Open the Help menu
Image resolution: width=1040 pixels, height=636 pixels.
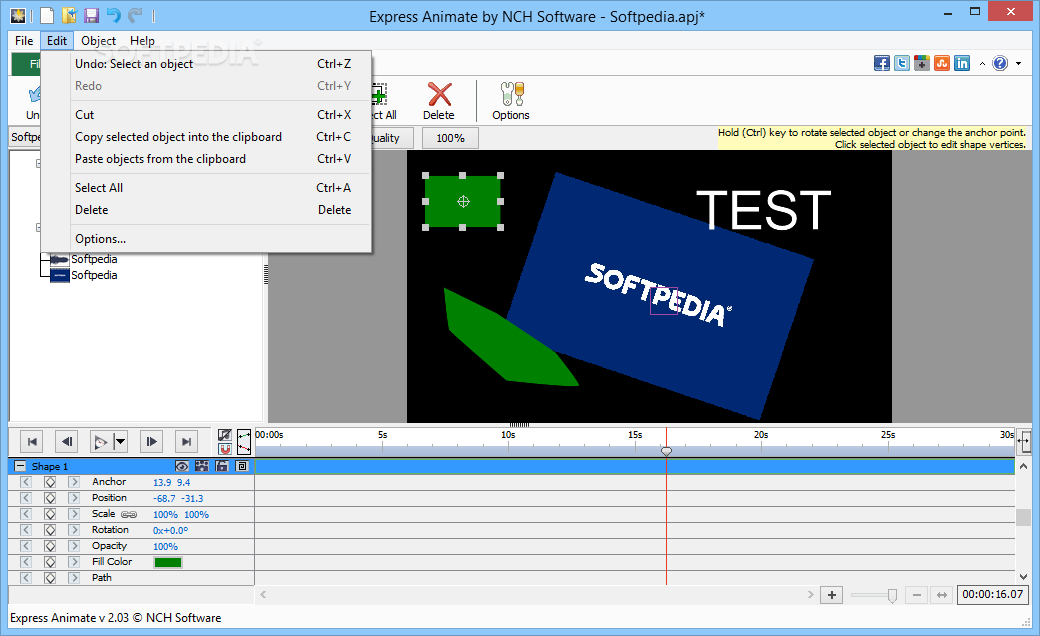coord(142,40)
